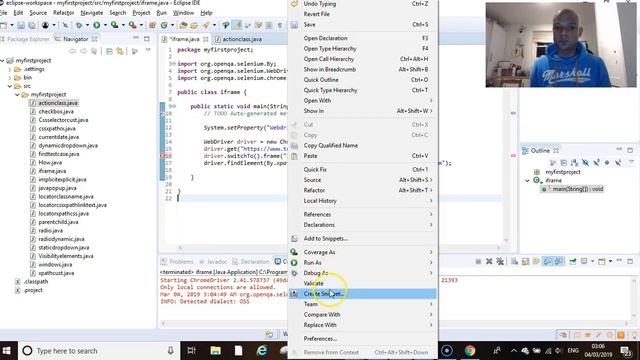
Task: Click Run button in Eclipse toolbar
Action: pyautogui.click(x=97, y=25)
